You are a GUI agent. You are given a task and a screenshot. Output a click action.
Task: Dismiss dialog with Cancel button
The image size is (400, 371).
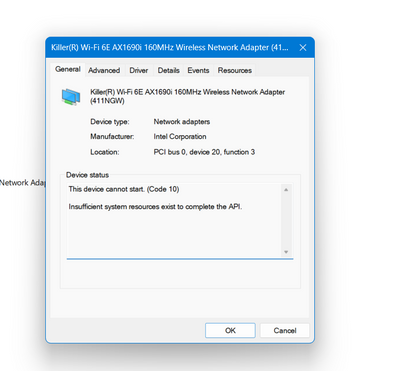pyautogui.click(x=285, y=330)
